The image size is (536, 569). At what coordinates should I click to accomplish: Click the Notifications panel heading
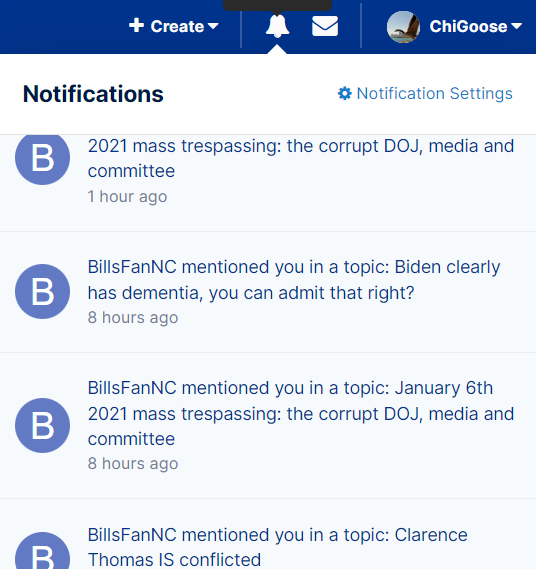[93, 94]
